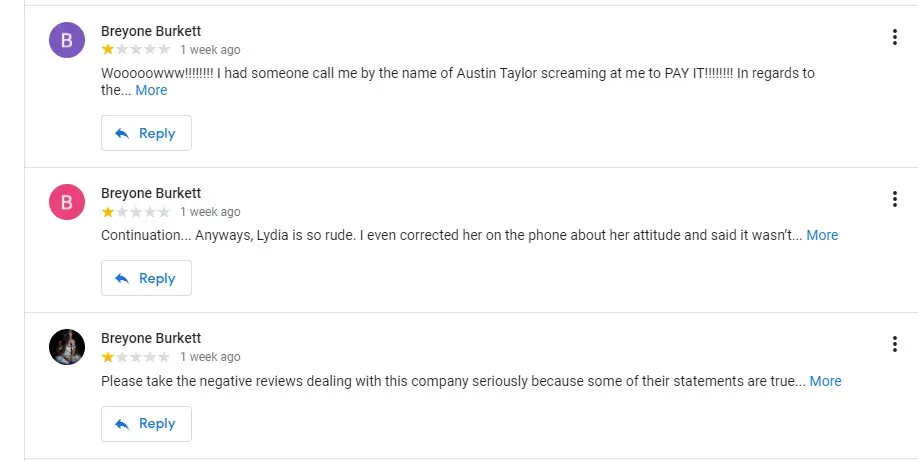The height and width of the screenshot is (461, 918).
Task: Click "1 week ago" timestamp on the first review
Action: pos(210,50)
